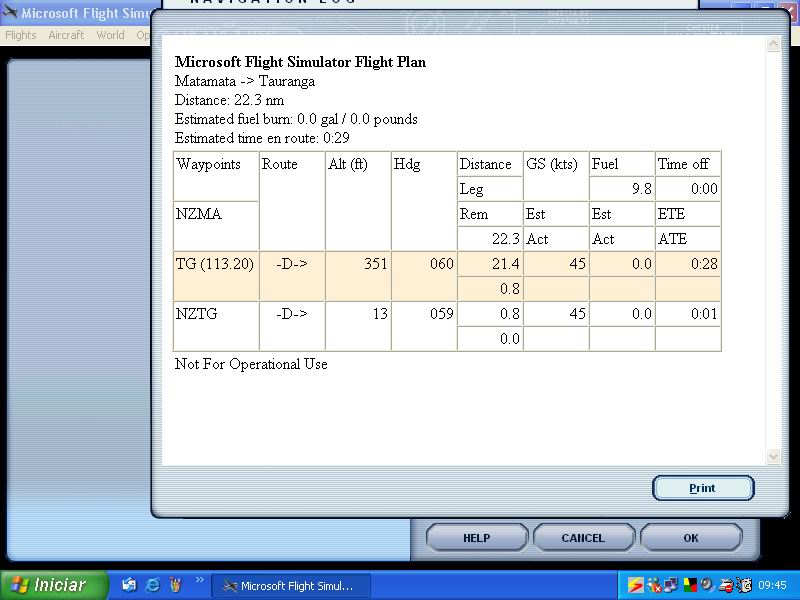Viewport: 800px width, 600px height.
Task: Open the Flights menu
Action: (21, 35)
